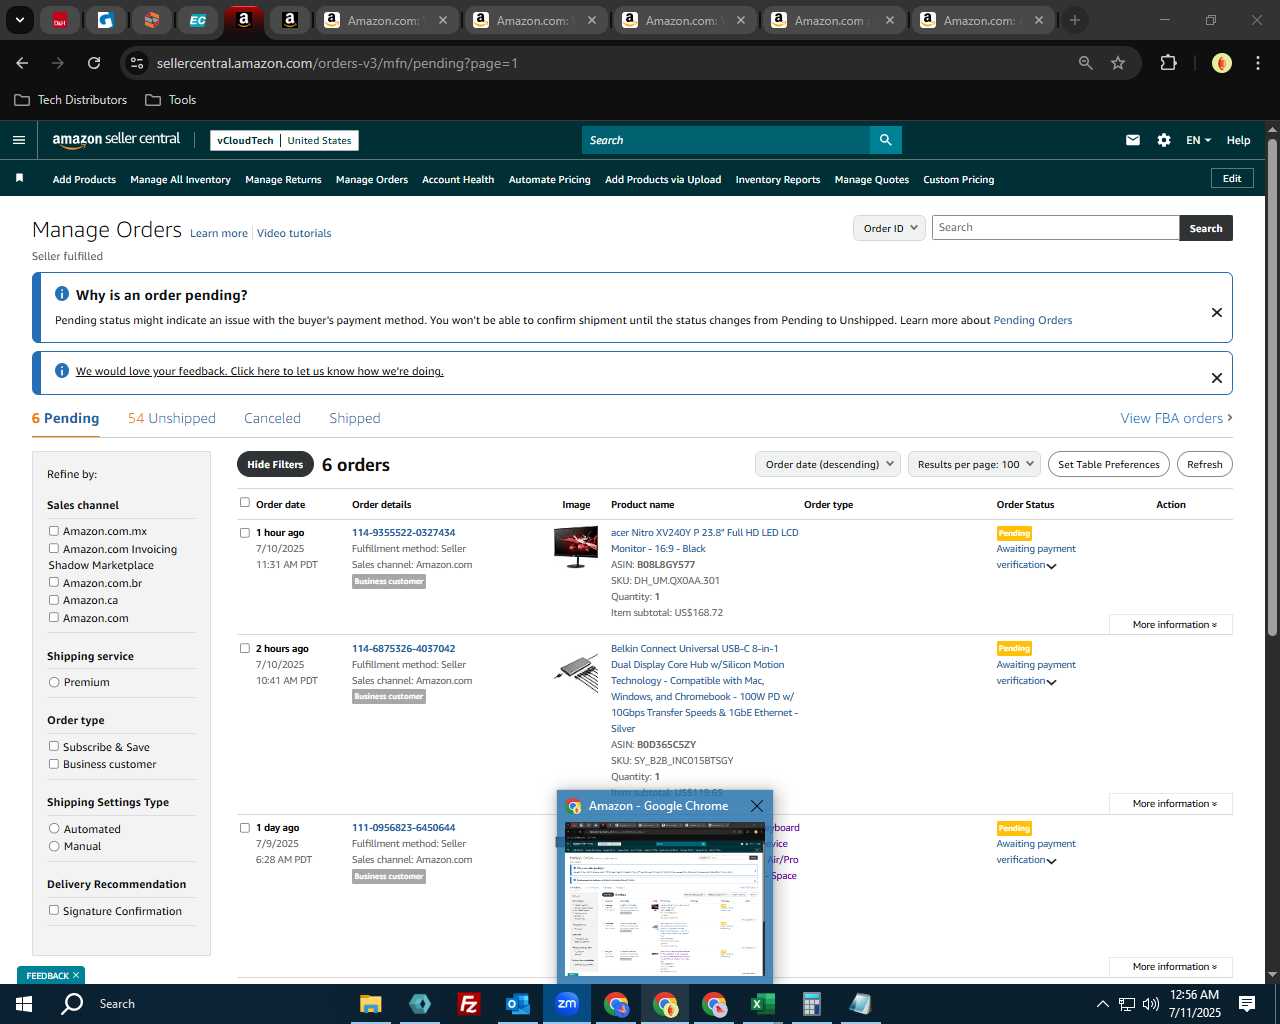
Task: Bookmark this page with the star icon
Action: pyautogui.click(x=1118, y=63)
